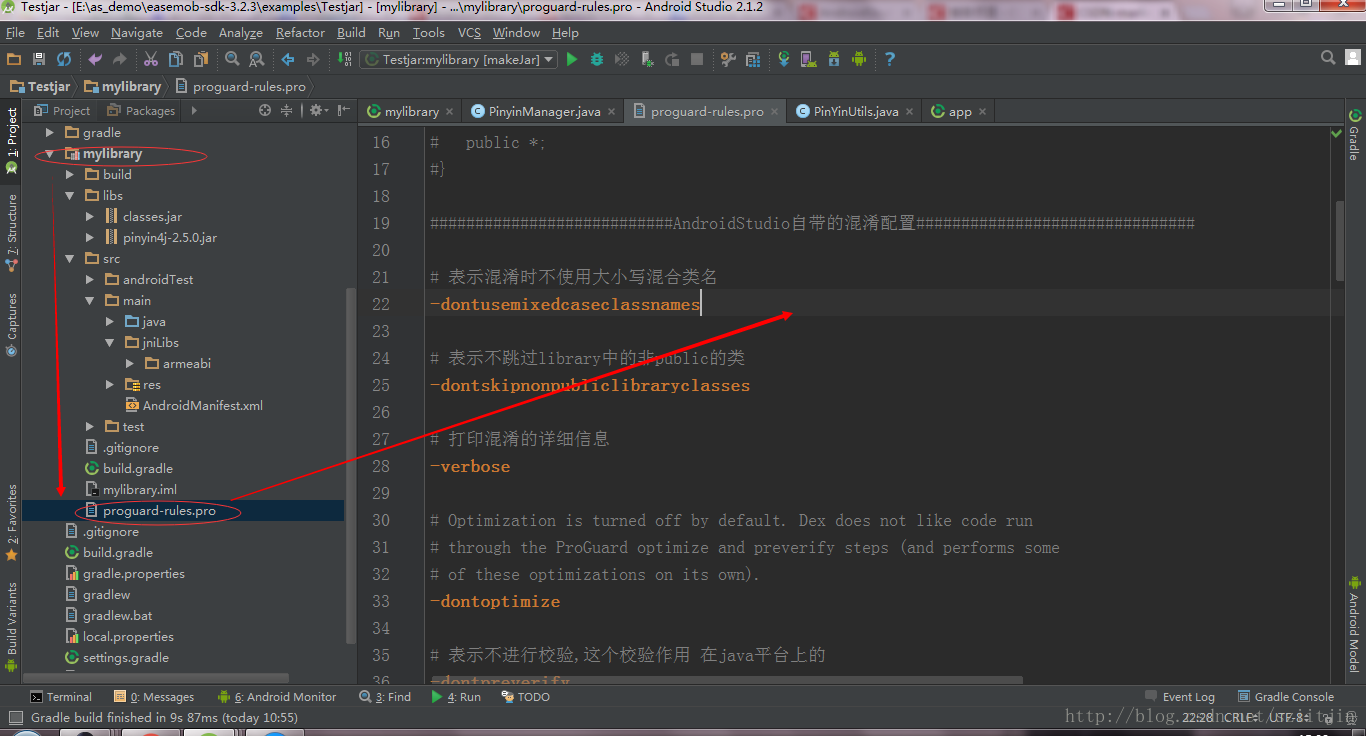Open the Build menu

point(351,32)
